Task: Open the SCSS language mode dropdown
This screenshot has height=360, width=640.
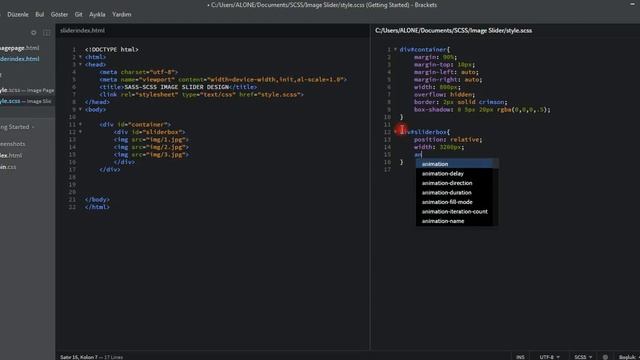Action: click(583, 357)
